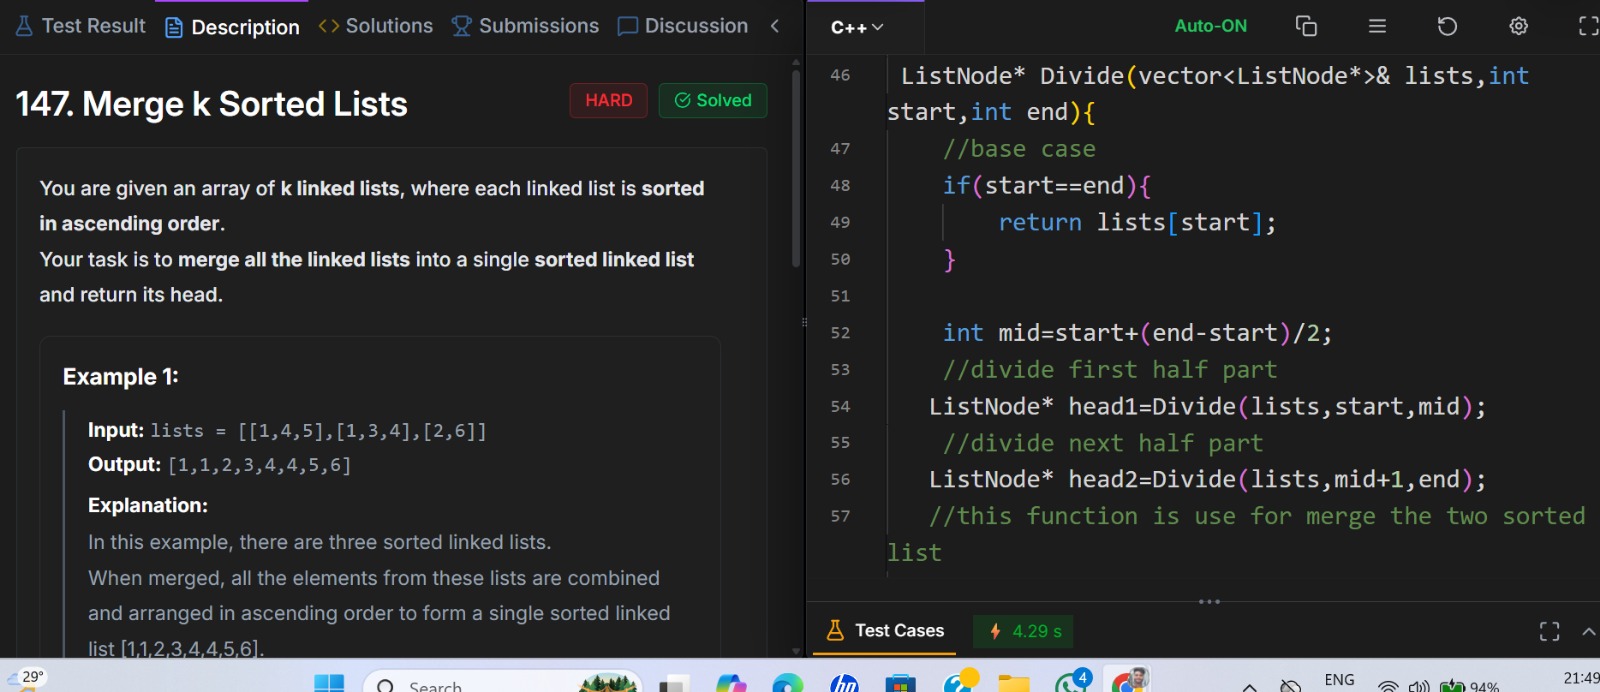
Task: Open editor settings gear icon
Action: point(1518,26)
